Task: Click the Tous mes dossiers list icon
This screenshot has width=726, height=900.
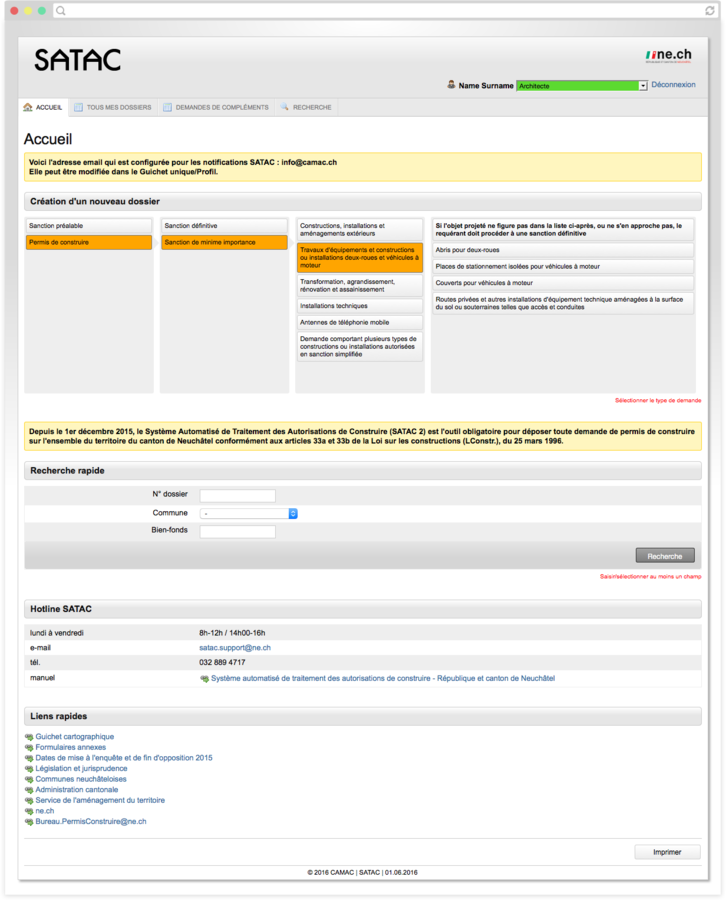Action: coord(78,107)
